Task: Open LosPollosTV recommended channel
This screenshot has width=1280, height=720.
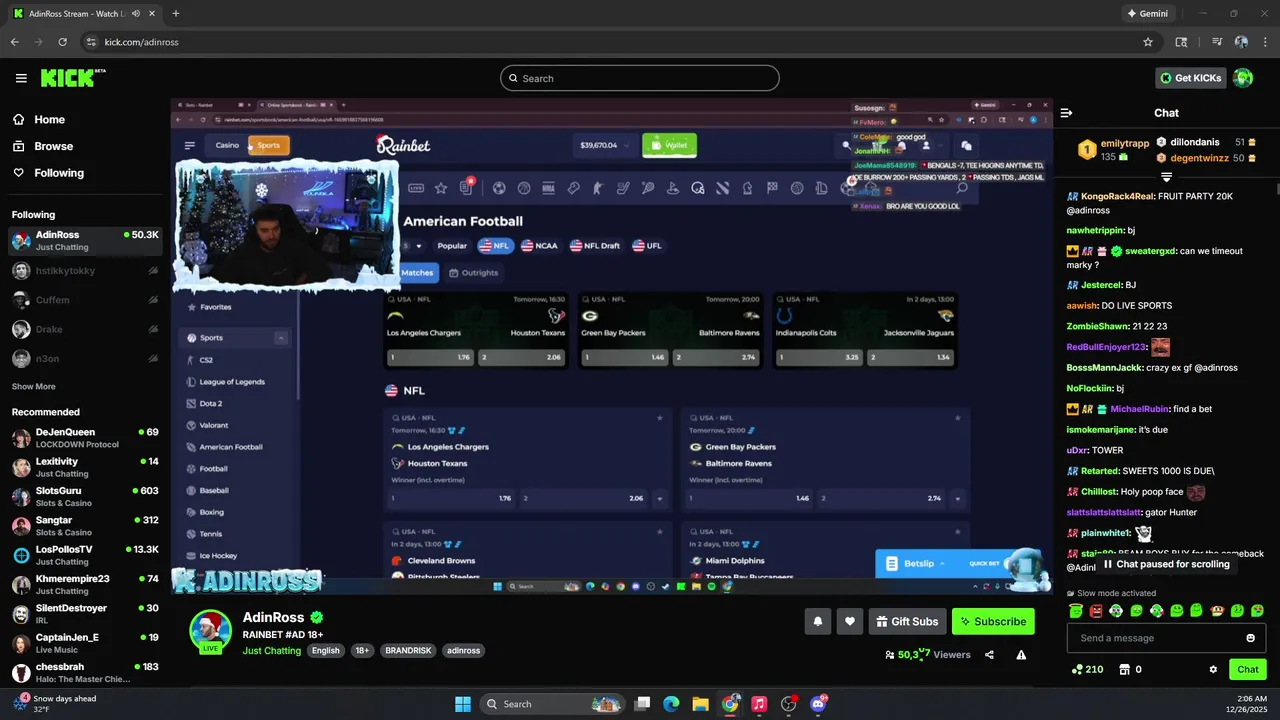Action: 84,555
